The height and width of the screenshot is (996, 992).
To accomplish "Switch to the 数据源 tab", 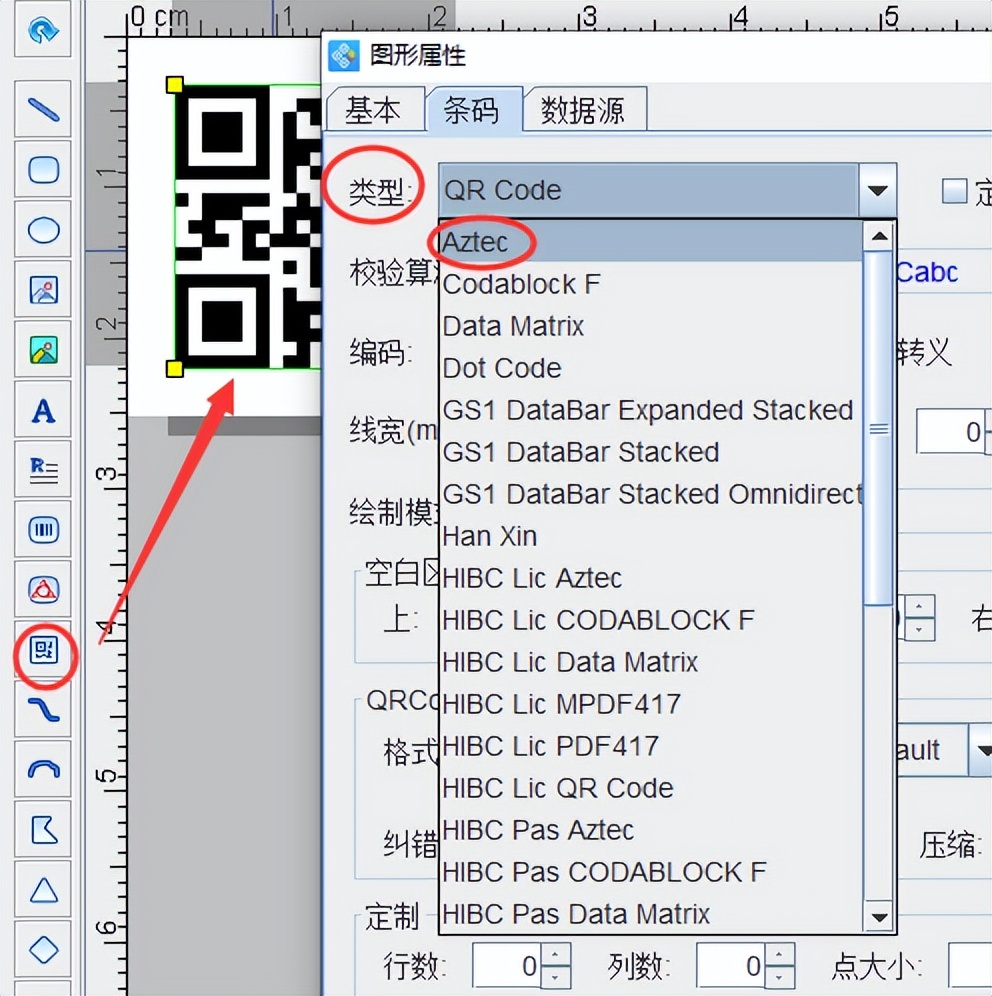I will click(x=583, y=111).
